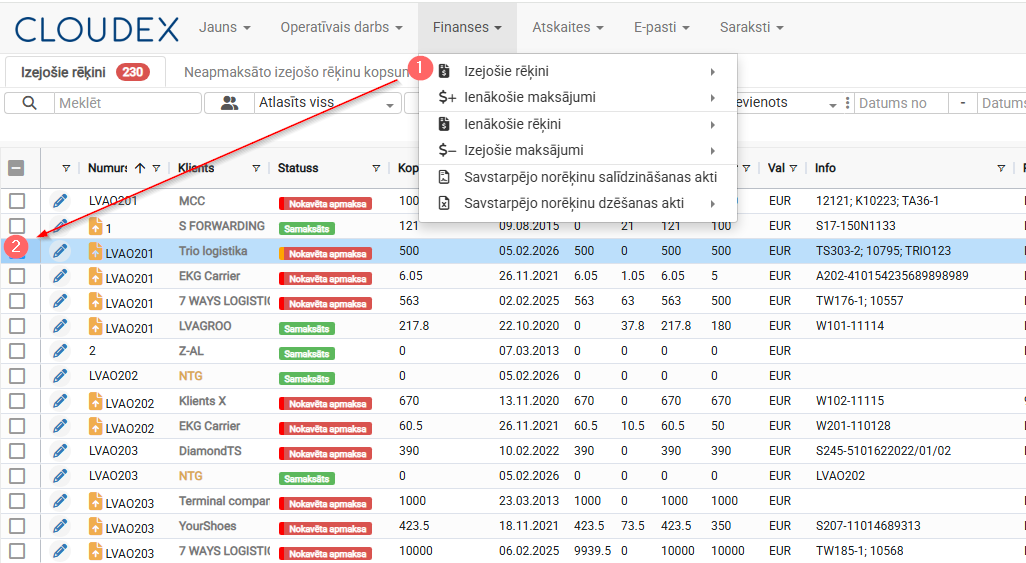Open Savstarpējo norēķinu salīdzināšanas akti

pos(590,177)
